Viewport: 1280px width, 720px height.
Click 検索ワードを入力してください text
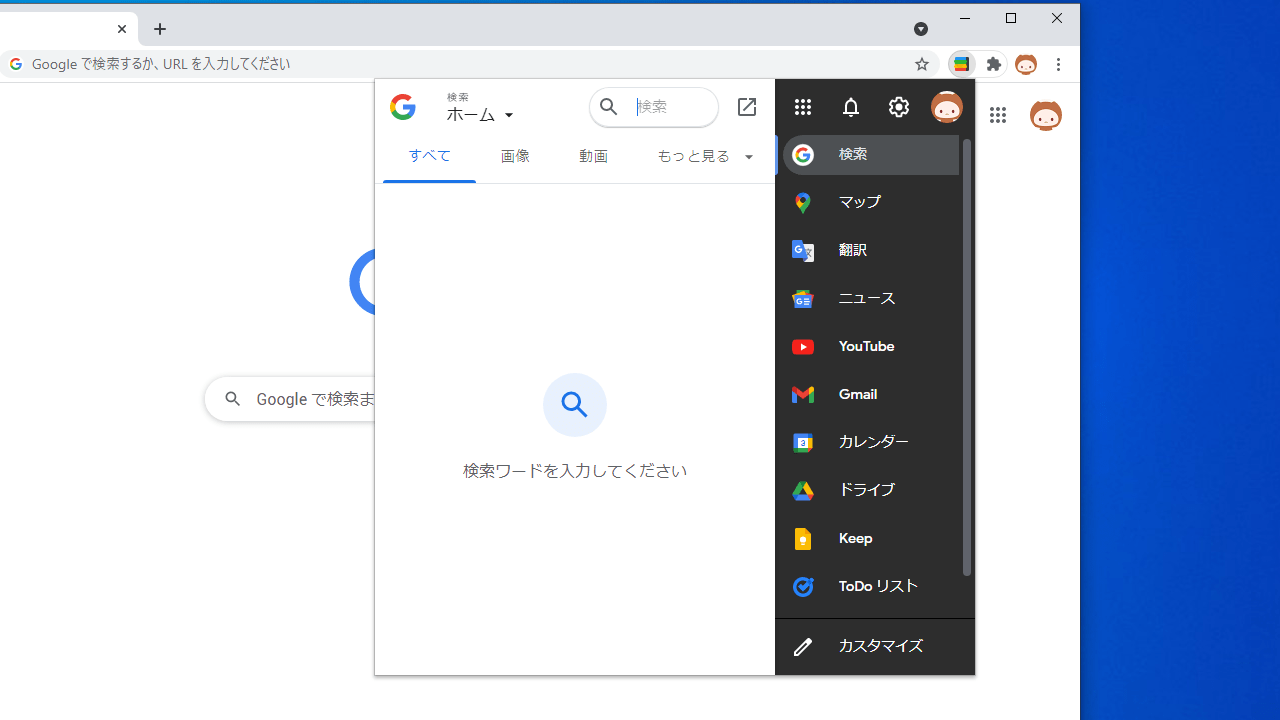pyautogui.click(x=575, y=471)
